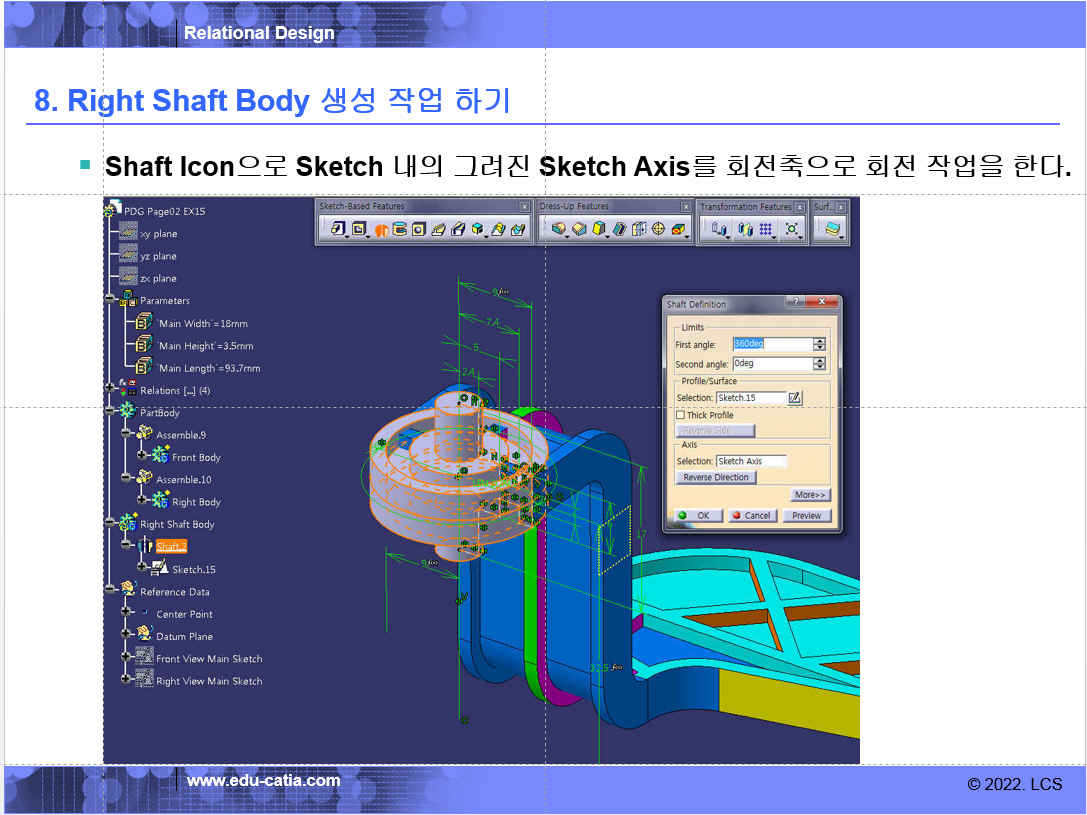
Task: Click the Reverse Direction button
Action: tap(716, 478)
